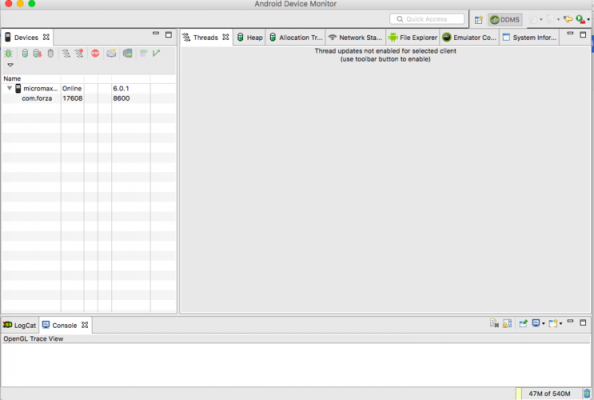The width and height of the screenshot is (594, 400).
Task: Click the Dump View Hierarchy icon
Action: click(128, 53)
